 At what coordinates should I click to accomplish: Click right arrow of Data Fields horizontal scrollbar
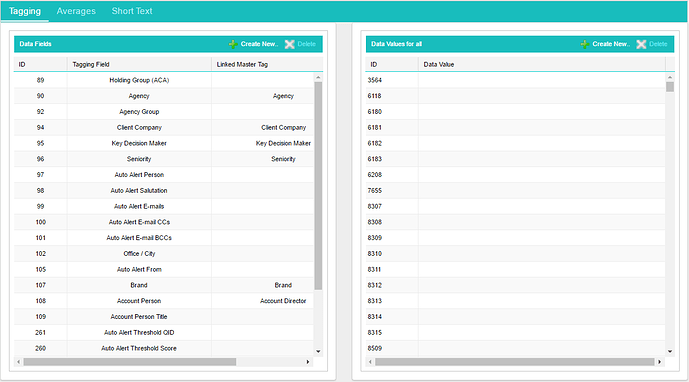[x=308, y=362]
